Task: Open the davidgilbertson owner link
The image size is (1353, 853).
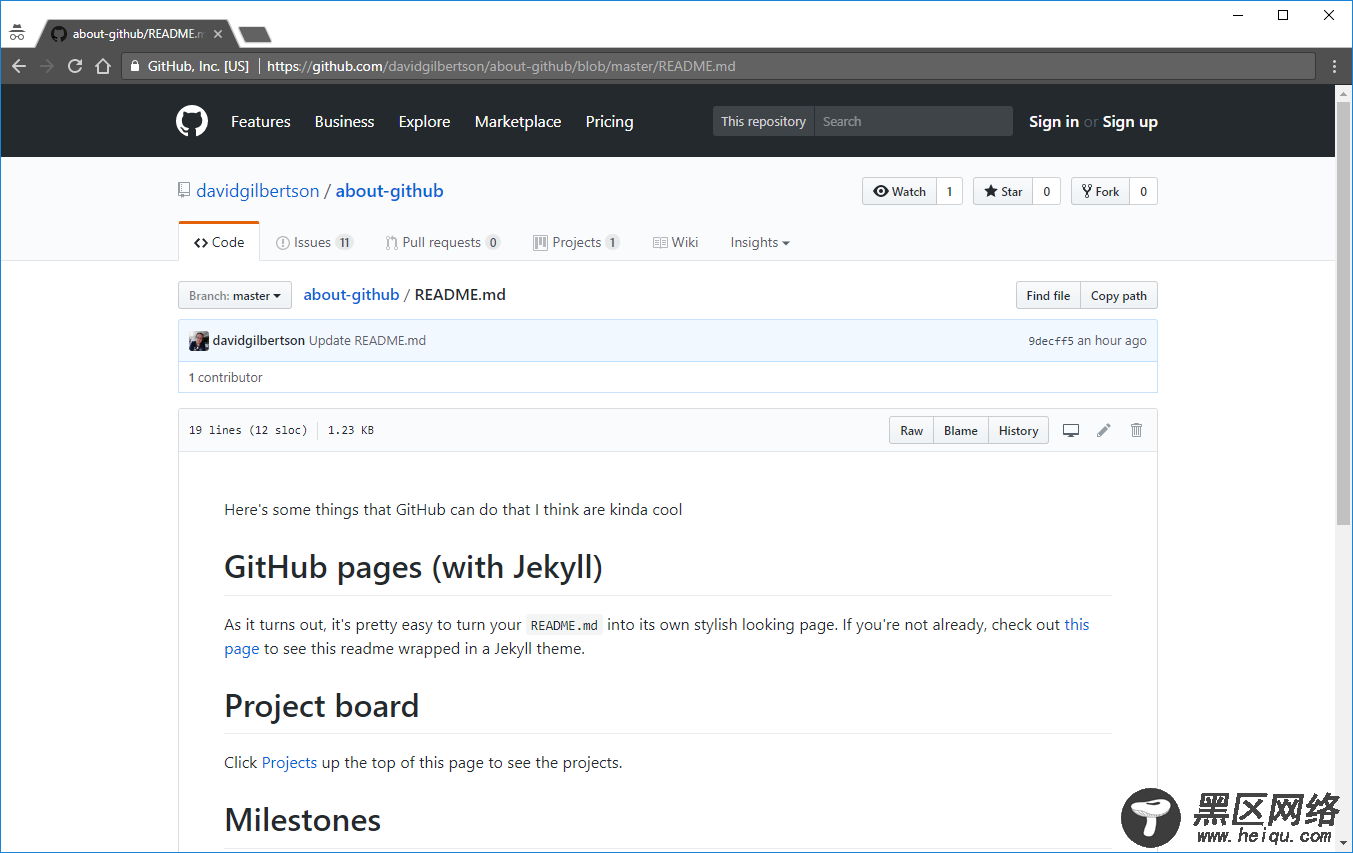Action: (258, 190)
